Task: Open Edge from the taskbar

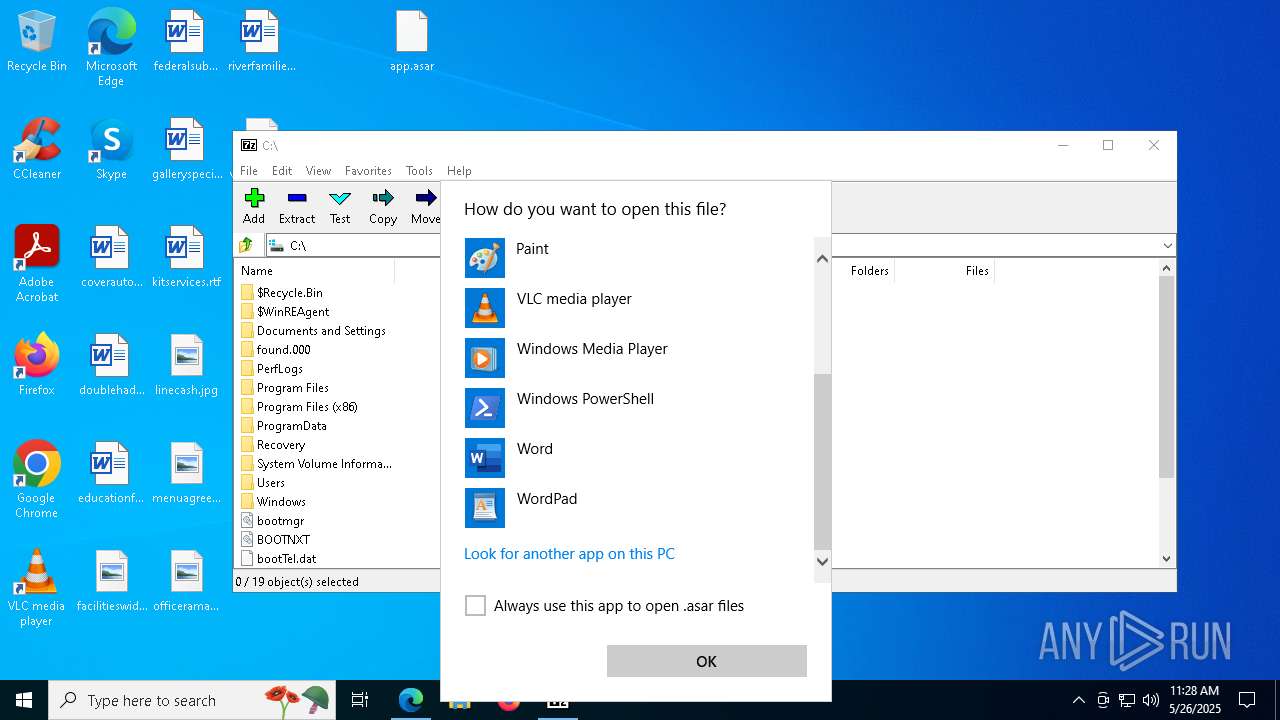Action: point(411,700)
